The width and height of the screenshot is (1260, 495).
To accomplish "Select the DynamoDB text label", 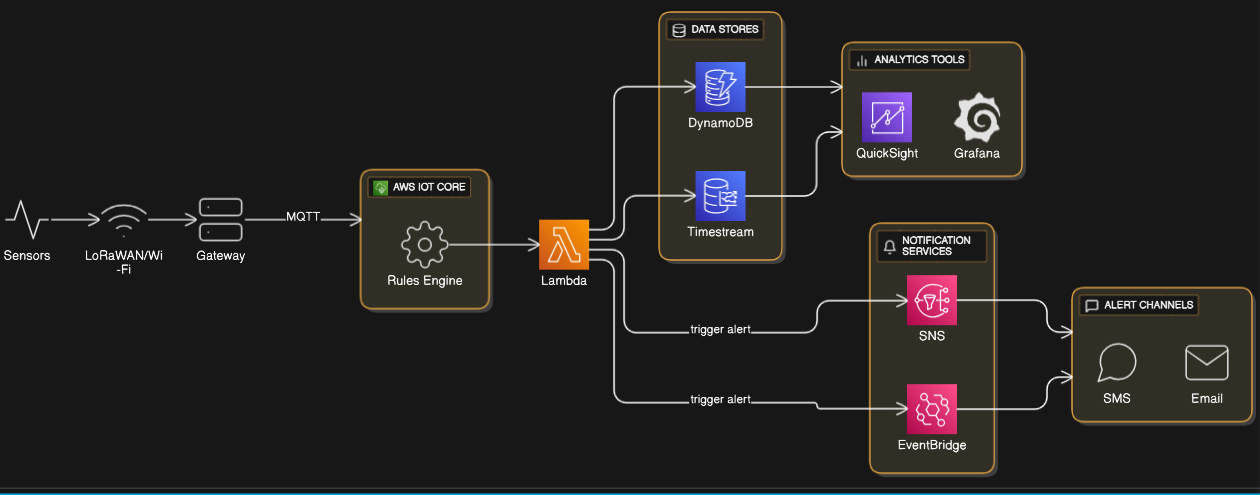I will (x=720, y=123).
